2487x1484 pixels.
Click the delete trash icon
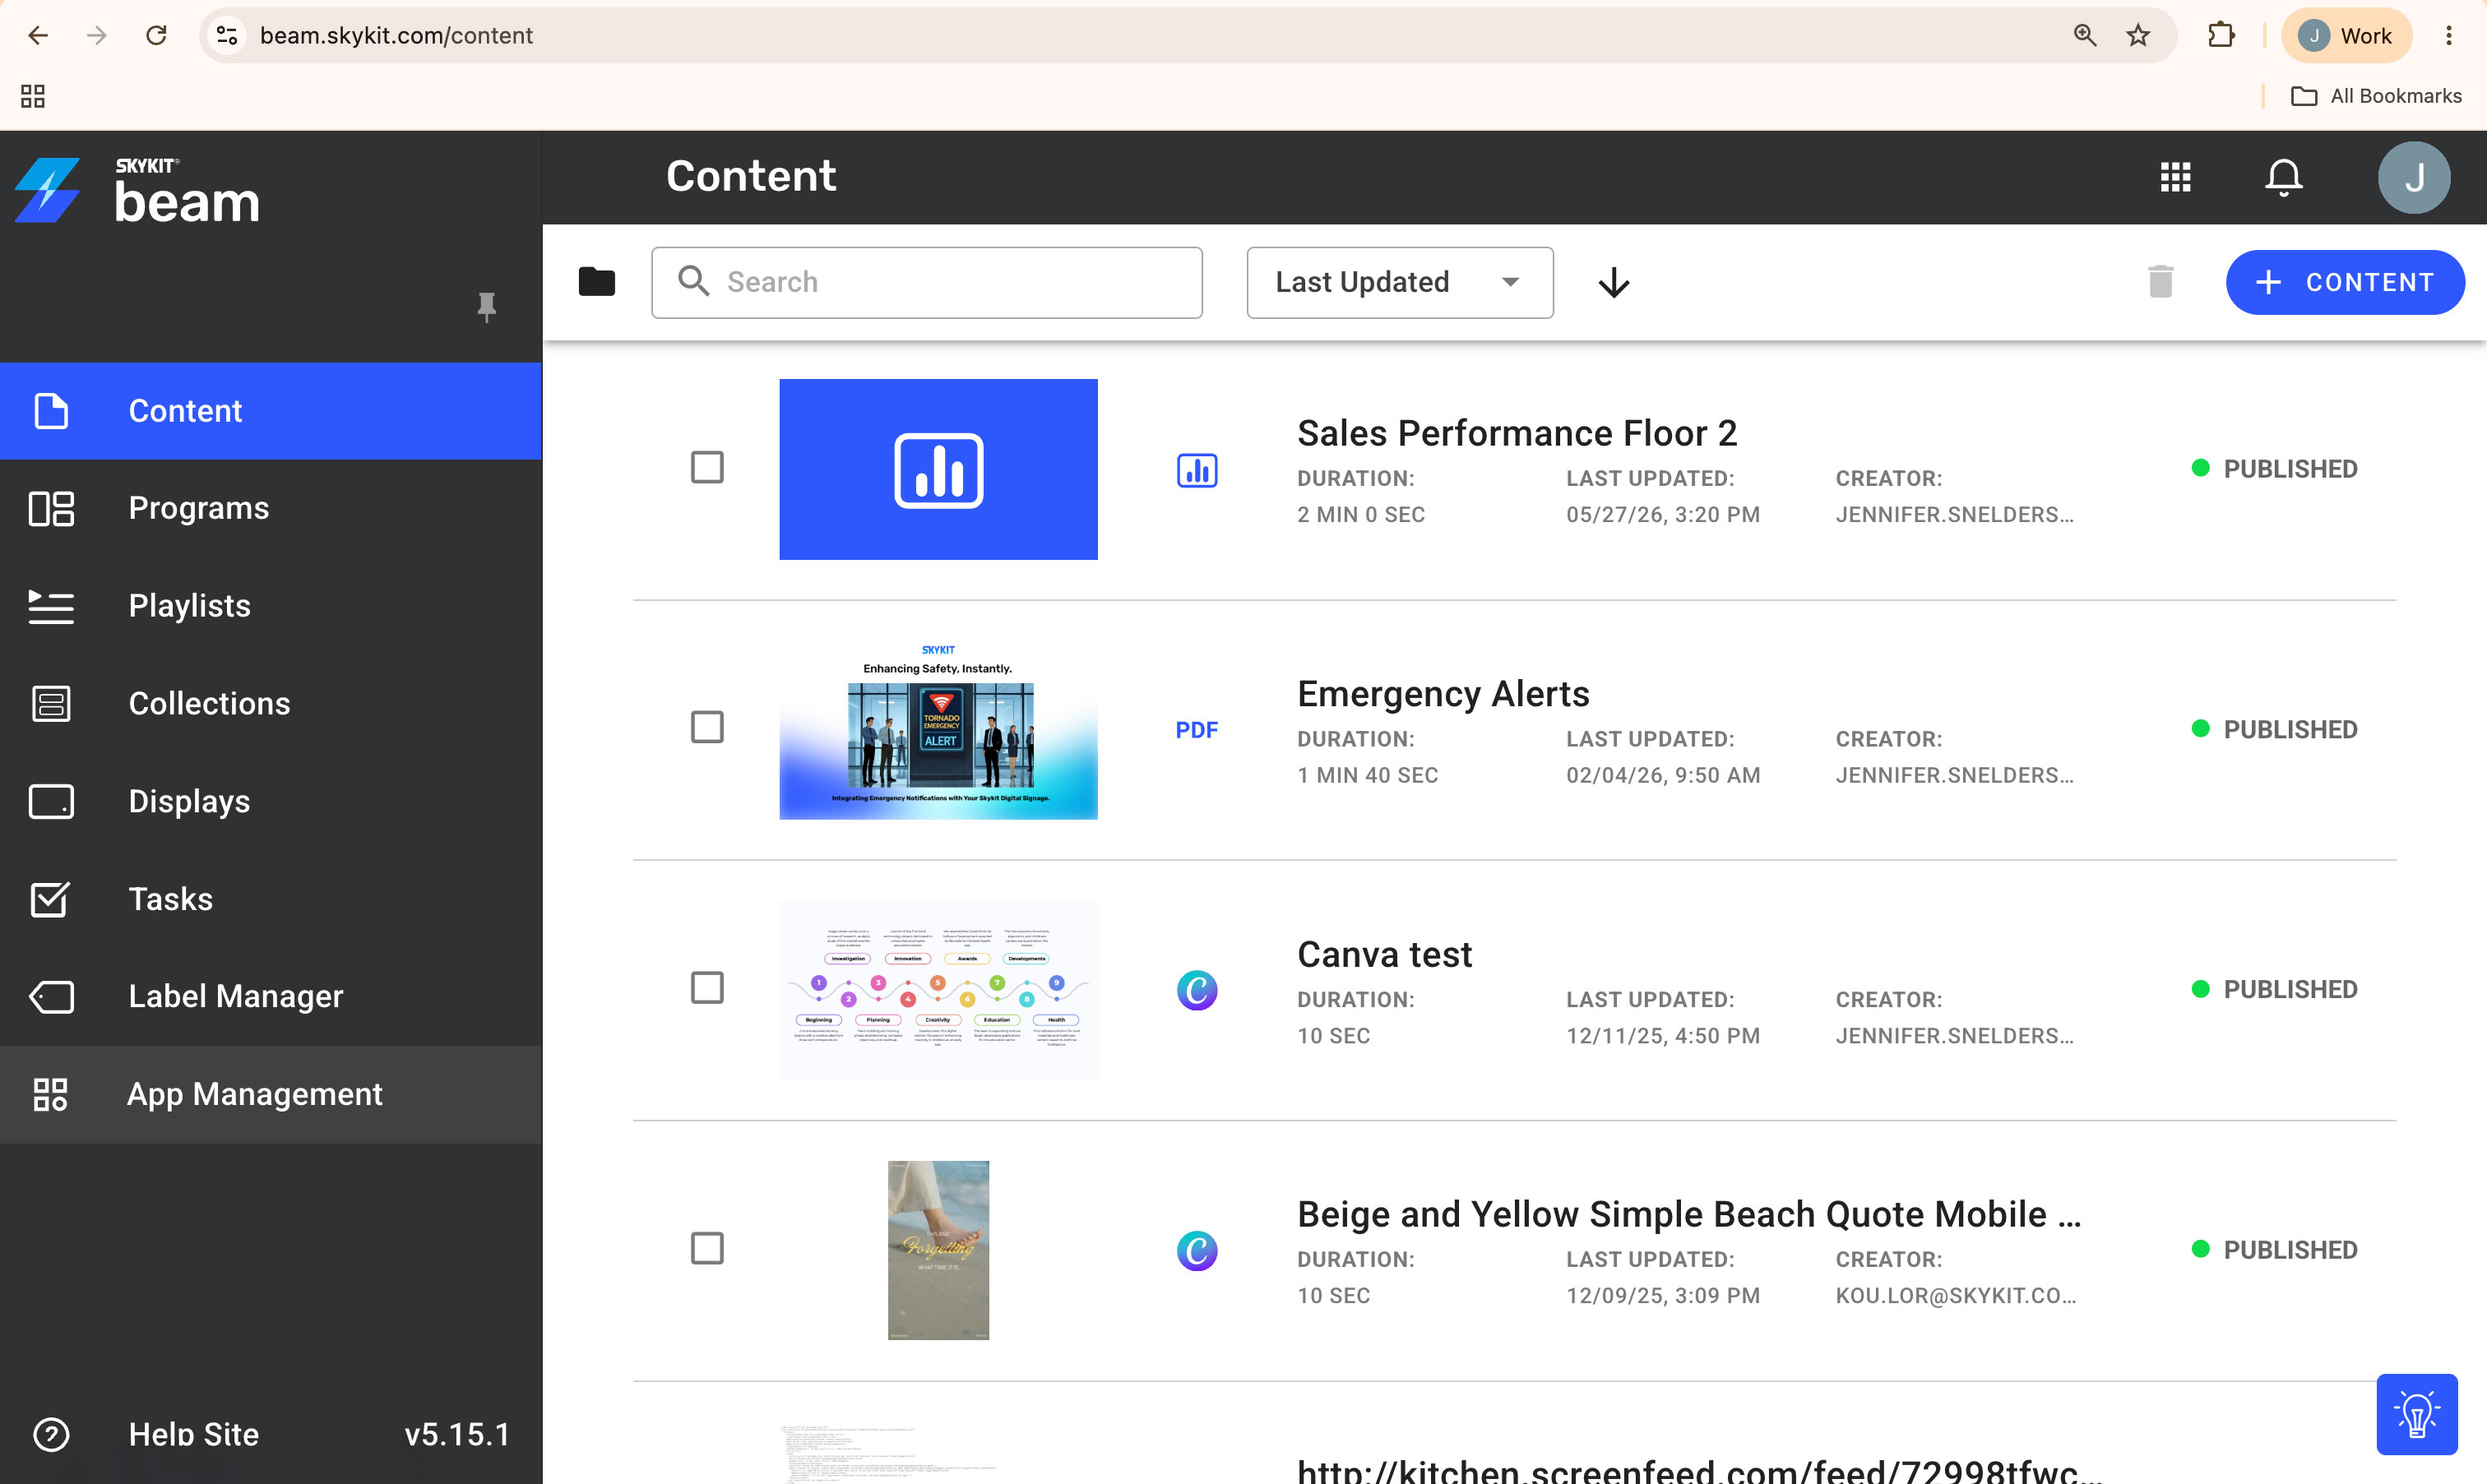[x=2160, y=282]
